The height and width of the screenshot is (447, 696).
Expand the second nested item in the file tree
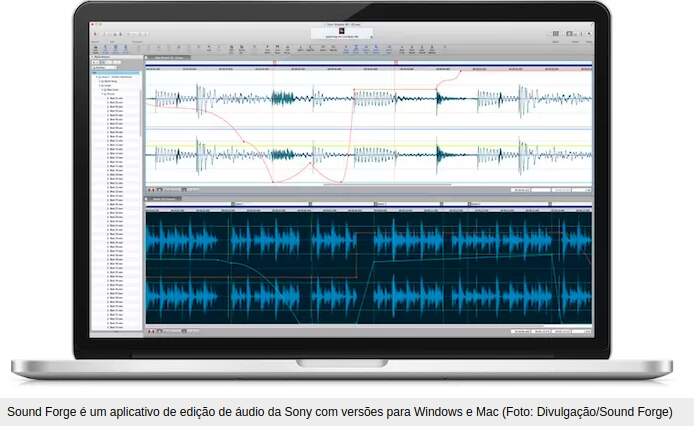99,86
